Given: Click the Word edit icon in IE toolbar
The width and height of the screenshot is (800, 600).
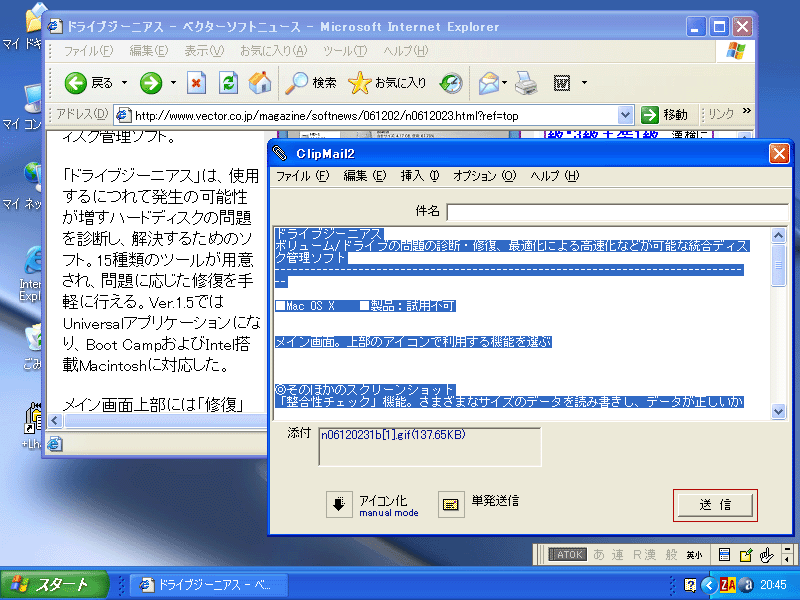Looking at the screenshot, I should pyautogui.click(x=562, y=83).
